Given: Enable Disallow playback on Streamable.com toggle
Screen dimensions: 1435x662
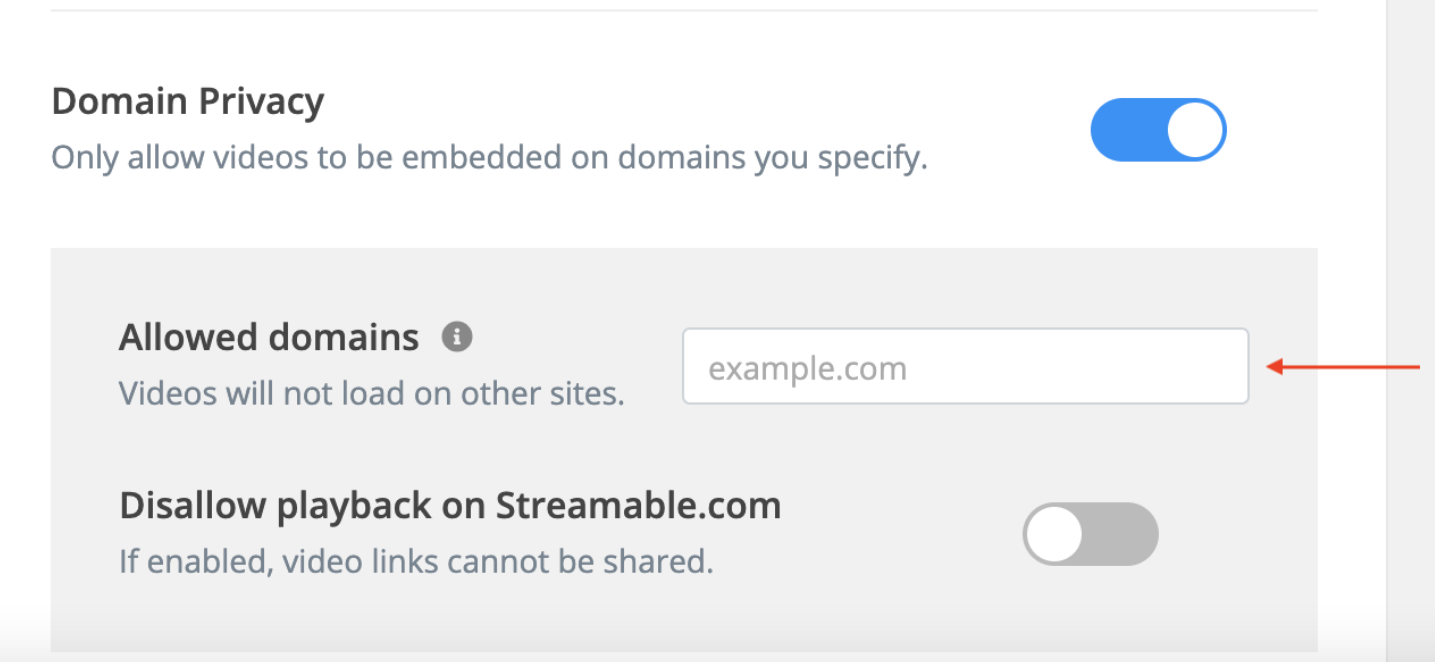Looking at the screenshot, I should (1090, 534).
